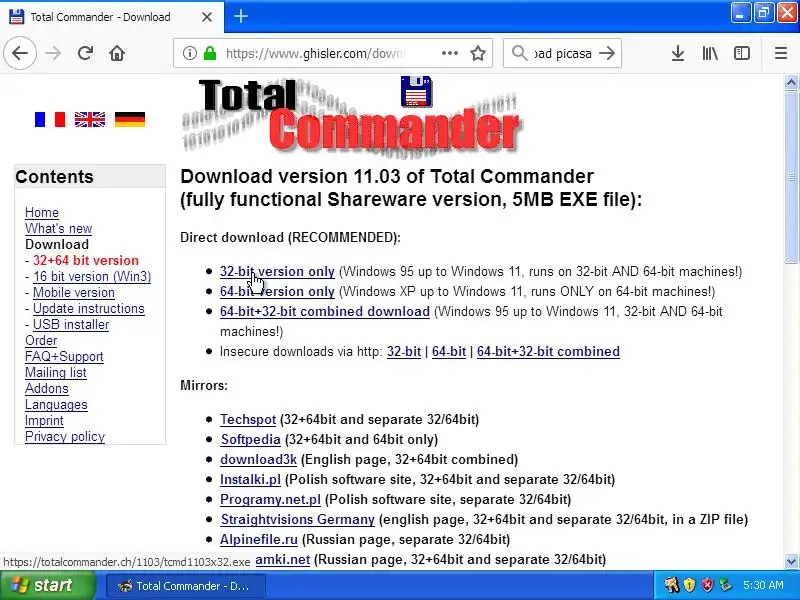The image size is (800, 600).
Task: Open the Imprint link
Action: pyautogui.click(x=44, y=420)
